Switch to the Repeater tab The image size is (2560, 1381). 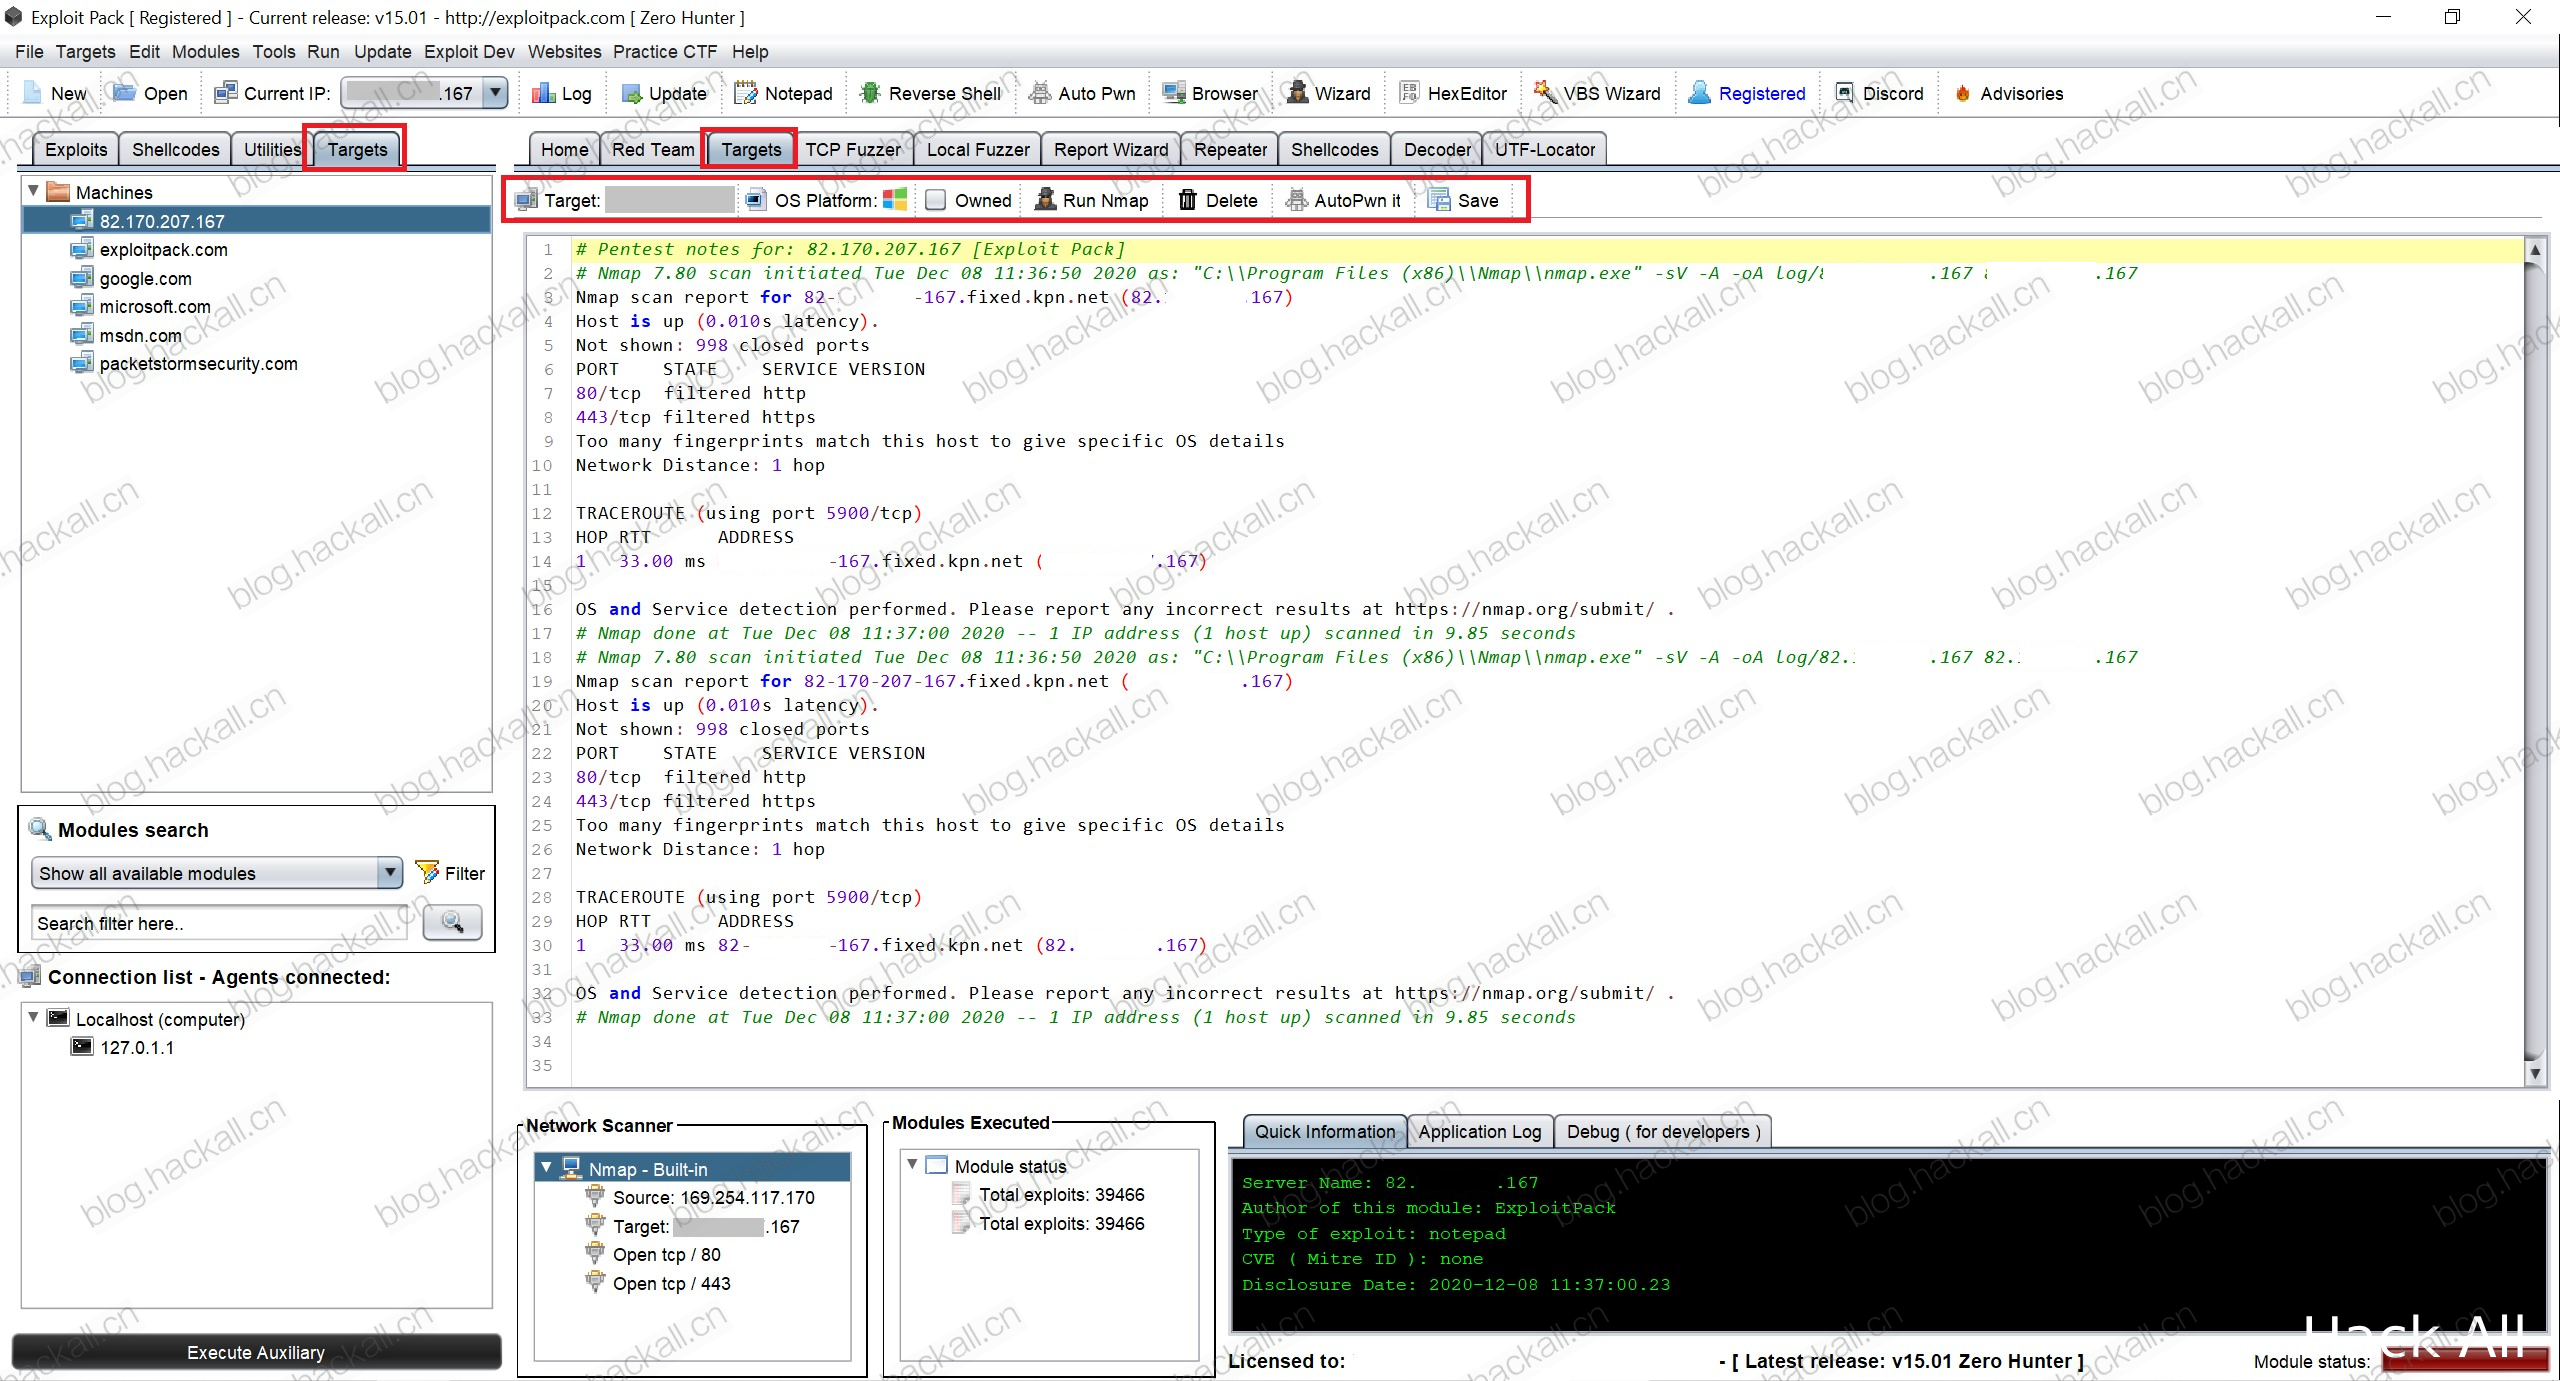1230,149
